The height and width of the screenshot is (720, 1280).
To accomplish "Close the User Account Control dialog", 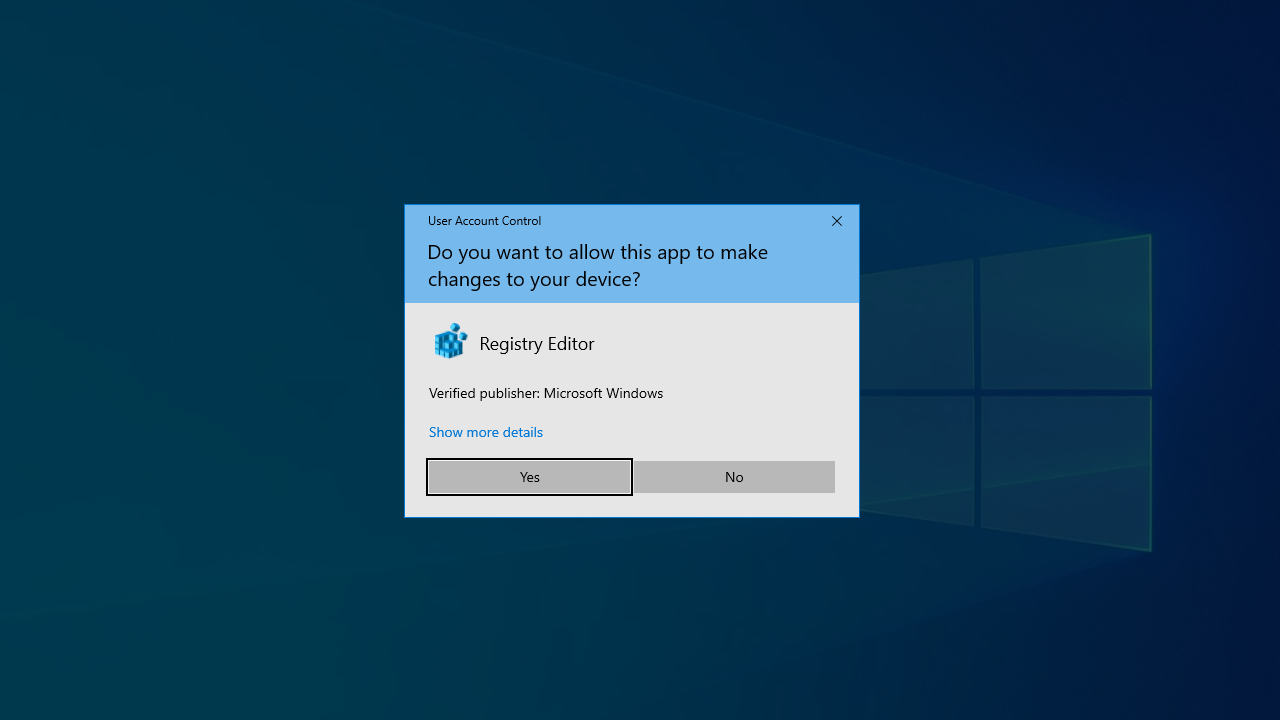I will coord(837,221).
